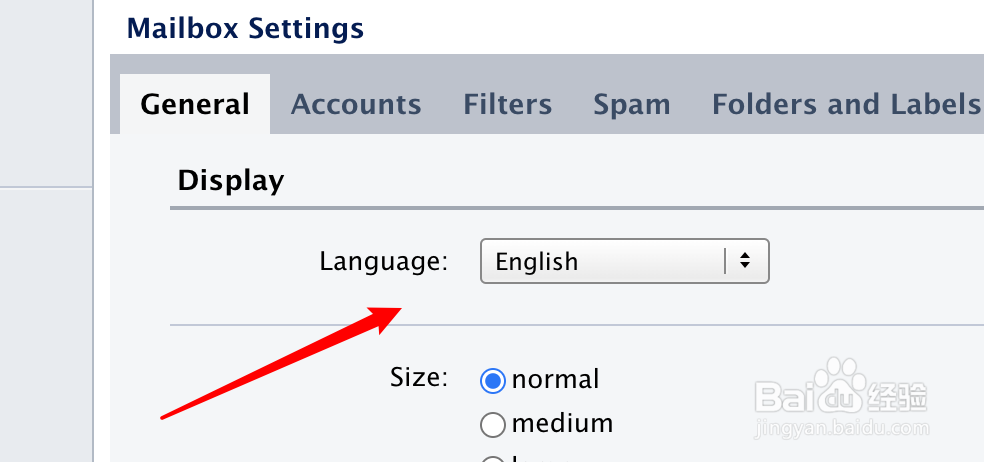
Task: Click the Display section heading
Action: click(231, 181)
